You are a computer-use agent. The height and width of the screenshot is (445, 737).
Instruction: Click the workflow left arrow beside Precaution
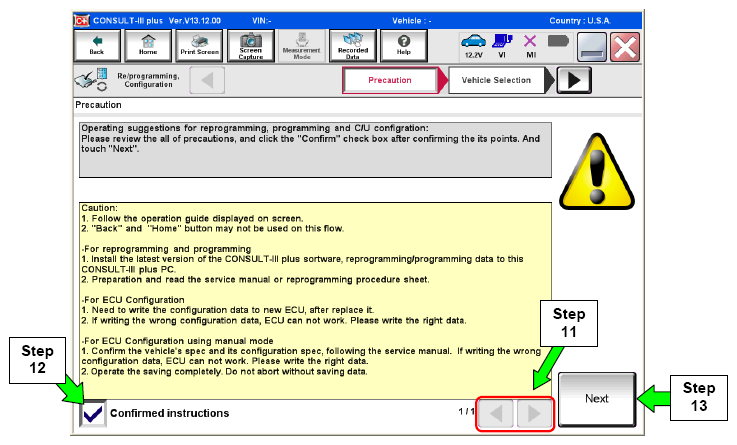207,81
